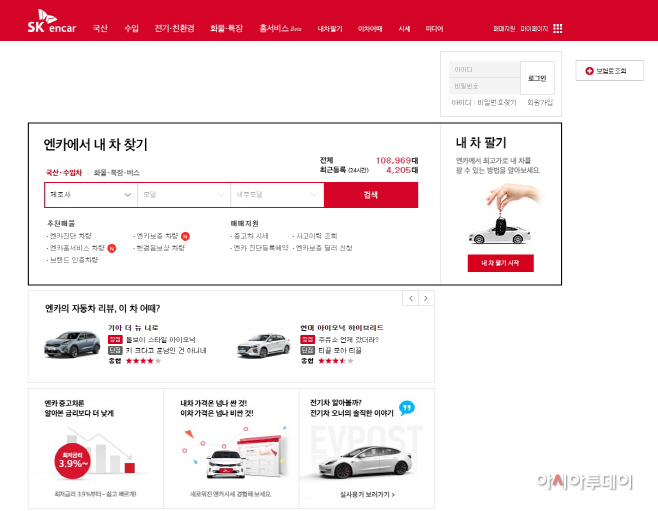Click the speech bubble quote icon on EV banner
The height and width of the screenshot is (511, 658).
pyautogui.click(x=407, y=408)
